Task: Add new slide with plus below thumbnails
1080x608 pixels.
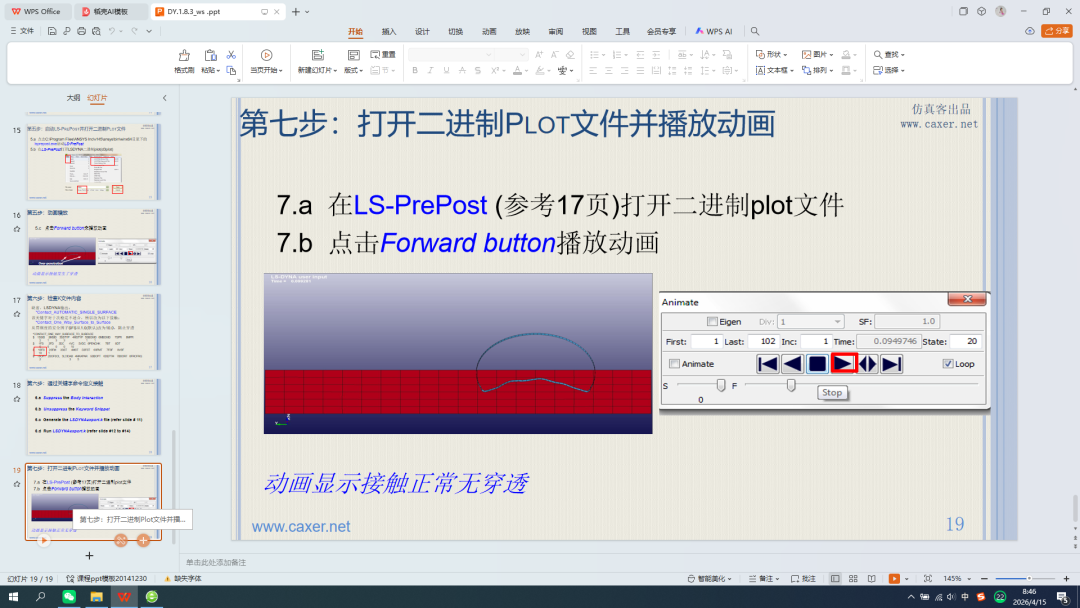Action: 89,556
